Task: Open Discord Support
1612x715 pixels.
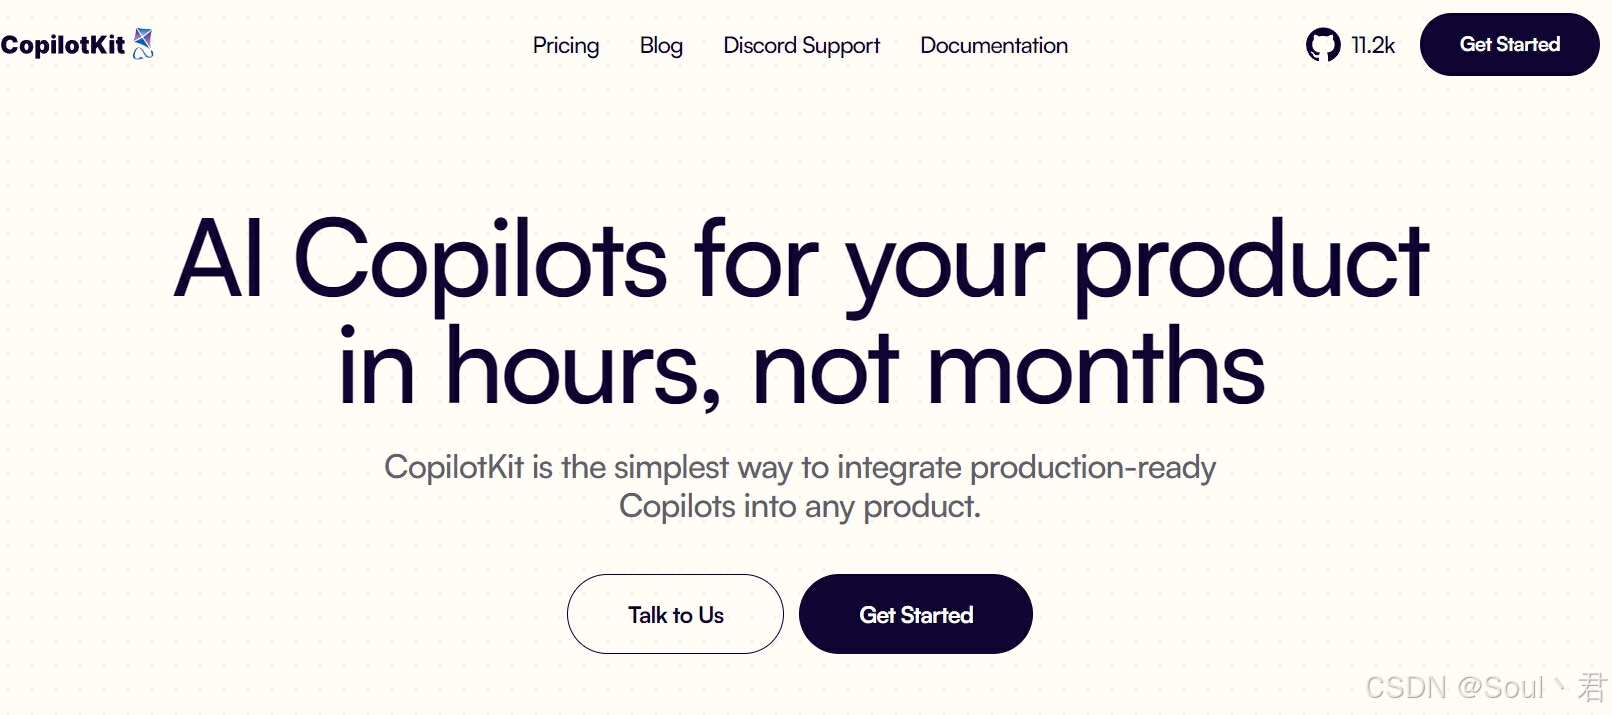Action: [x=801, y=45]
